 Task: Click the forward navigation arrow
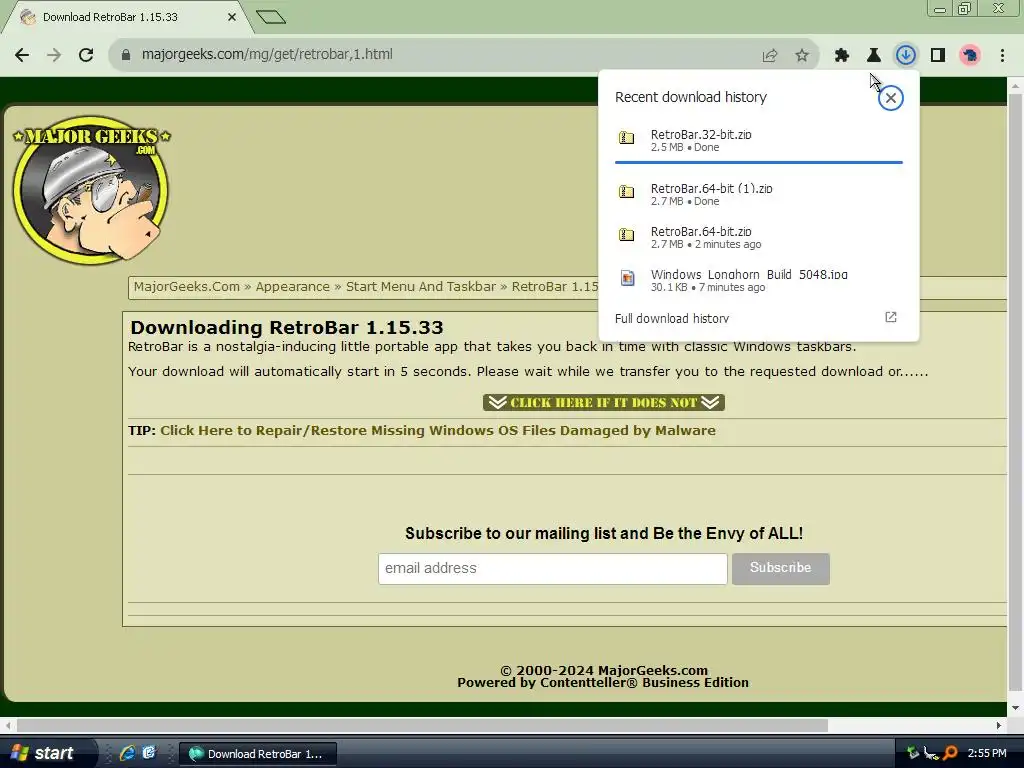tap(54, 55)
